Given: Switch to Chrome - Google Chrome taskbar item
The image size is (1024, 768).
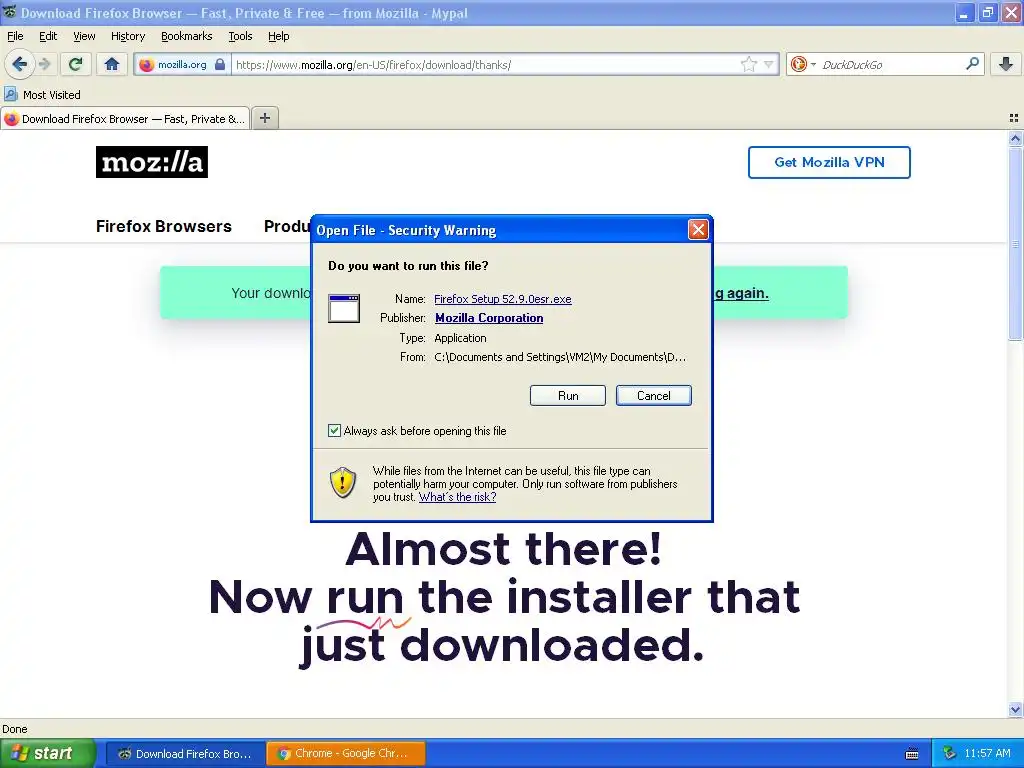Looking at the screenshot, I should 346,754.
